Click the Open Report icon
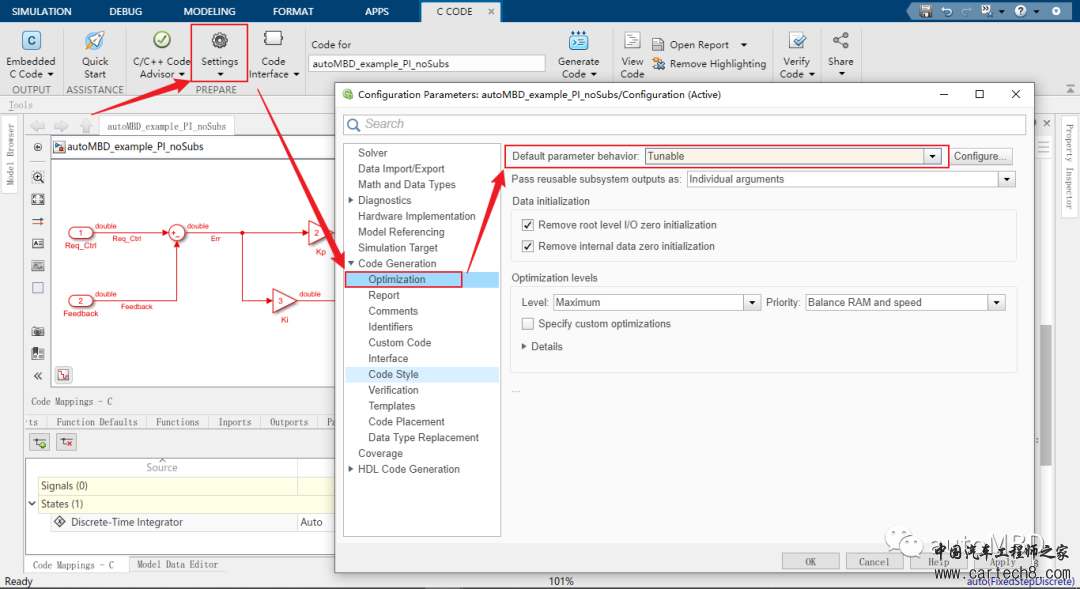The width and height of the screenshot is (1080, 589). 658,45
